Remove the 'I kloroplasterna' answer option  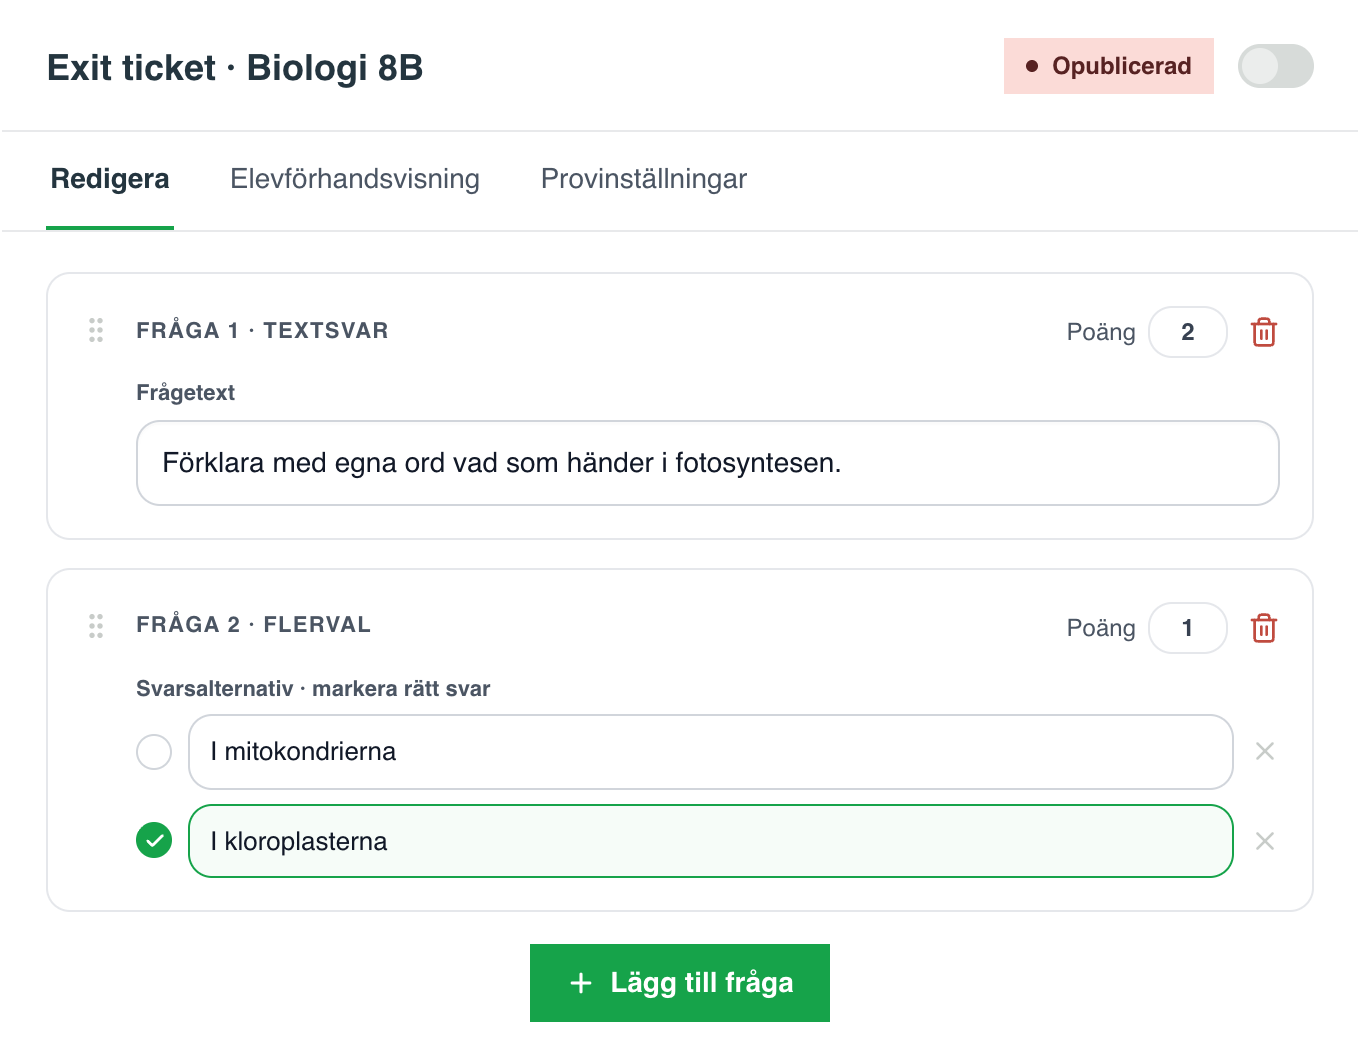(x=1265, y=841)
